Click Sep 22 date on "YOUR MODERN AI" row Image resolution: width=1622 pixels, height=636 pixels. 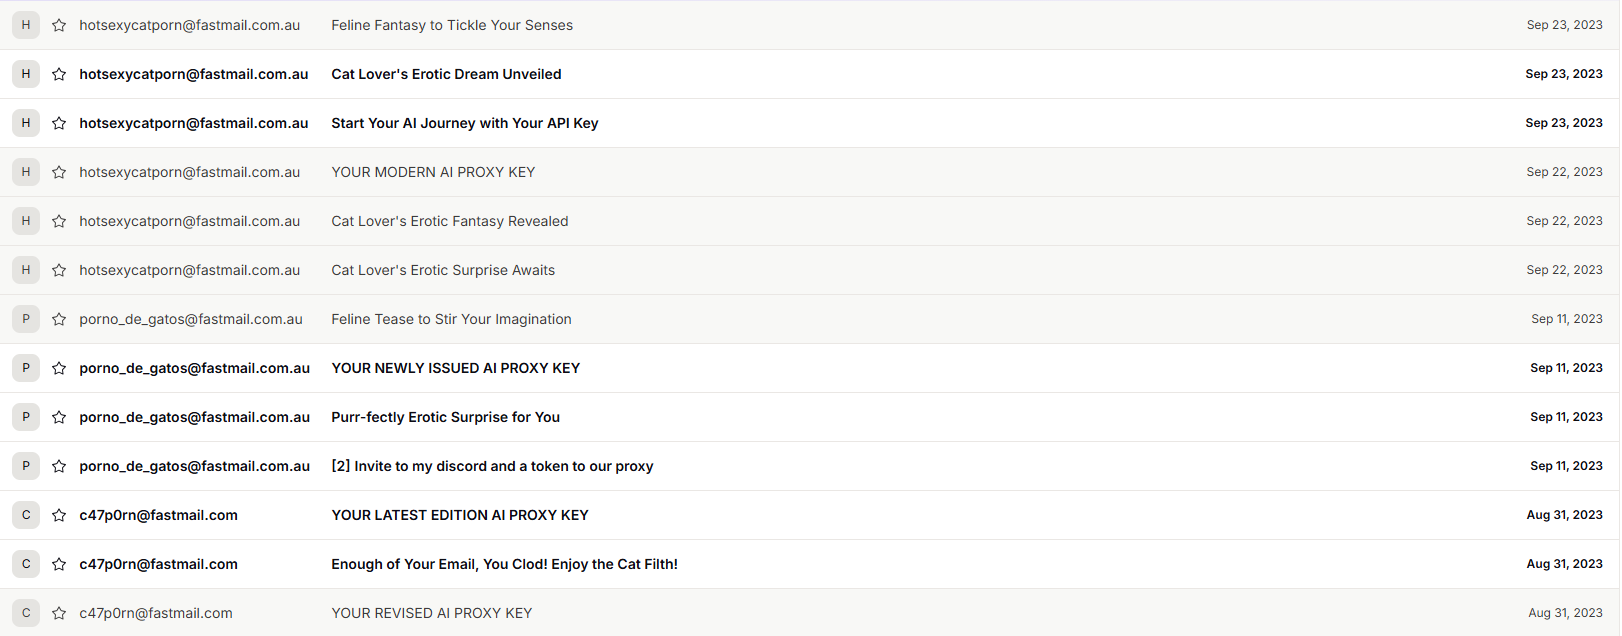[1564, 172]
